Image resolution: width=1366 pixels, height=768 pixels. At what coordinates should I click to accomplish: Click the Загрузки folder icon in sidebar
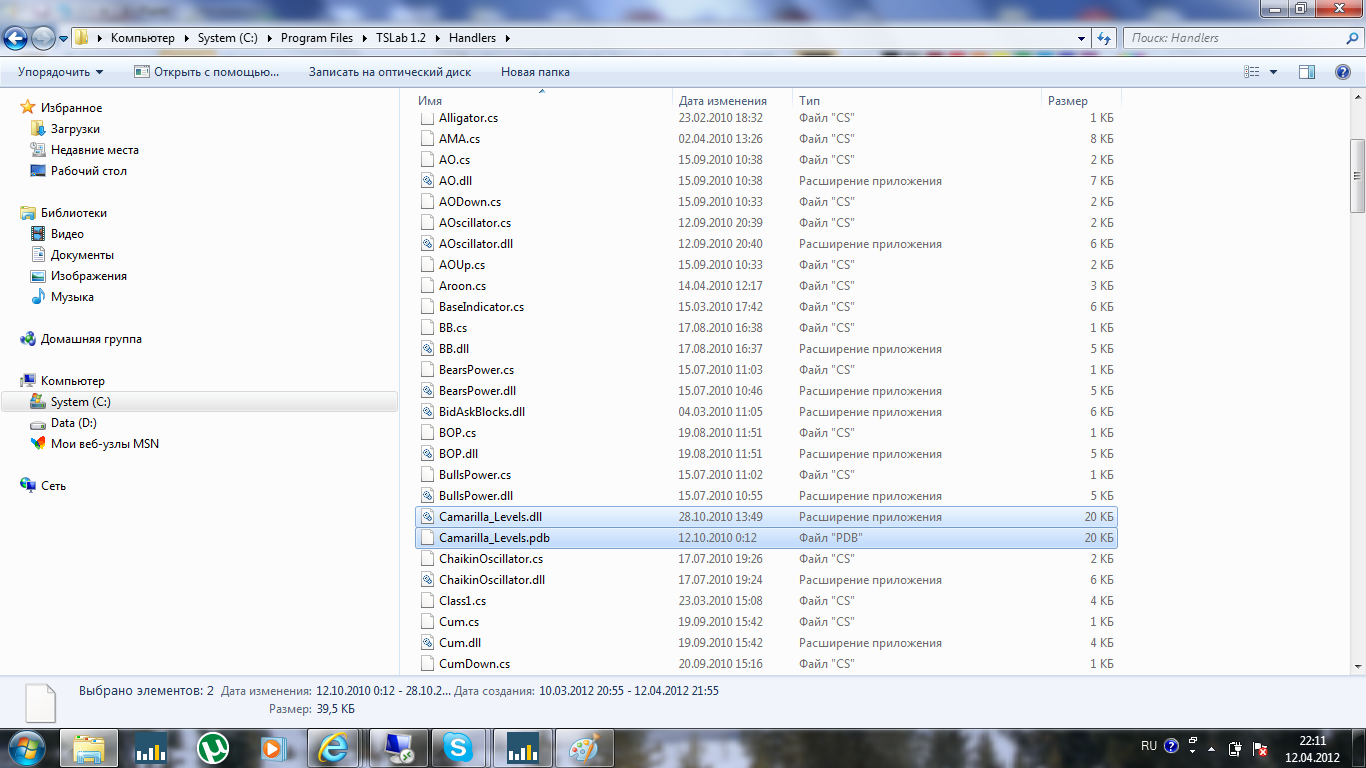click(x=38, y=129)
